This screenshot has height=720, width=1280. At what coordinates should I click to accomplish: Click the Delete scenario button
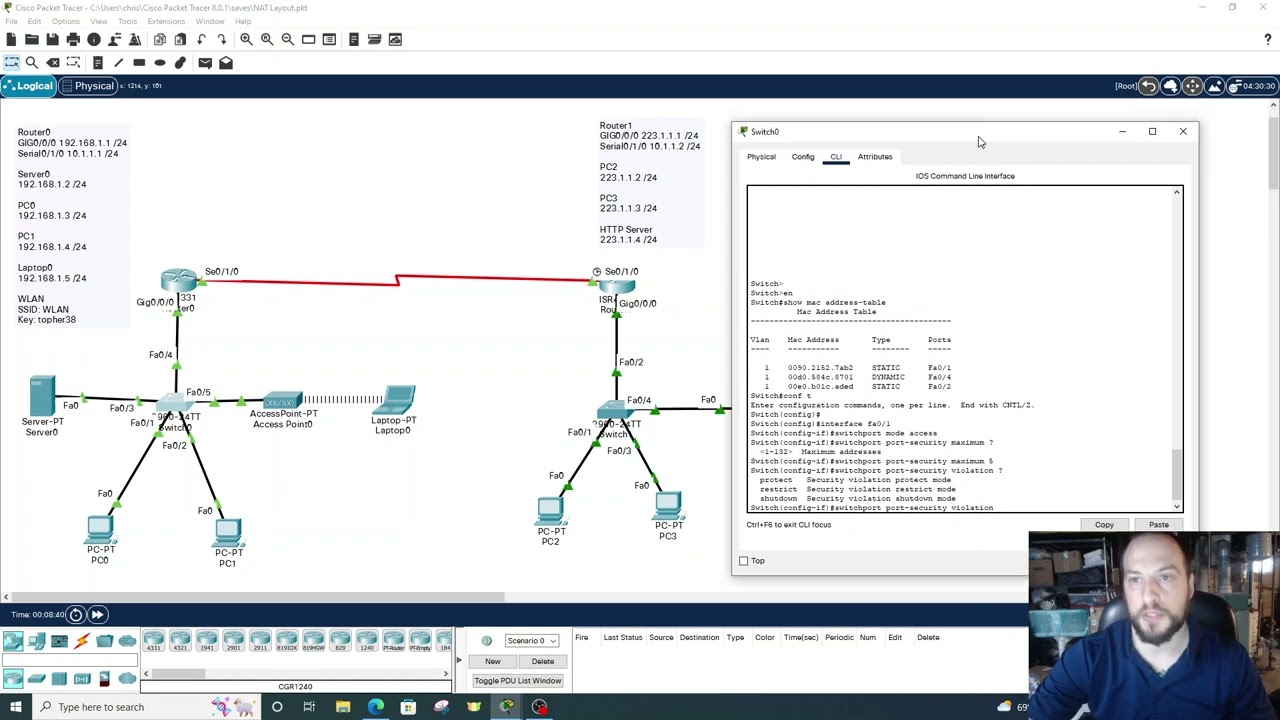click(543, 661)
